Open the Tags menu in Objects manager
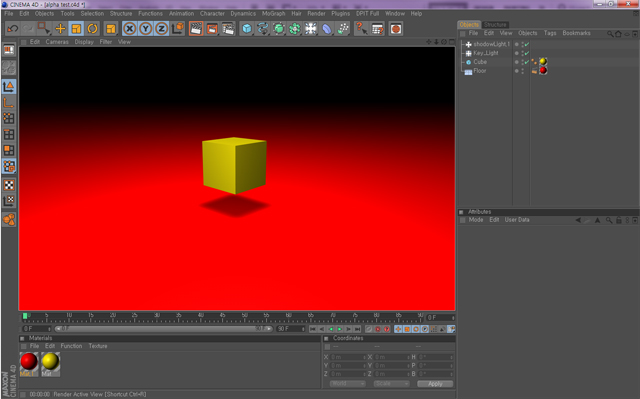 coord(550,33)
